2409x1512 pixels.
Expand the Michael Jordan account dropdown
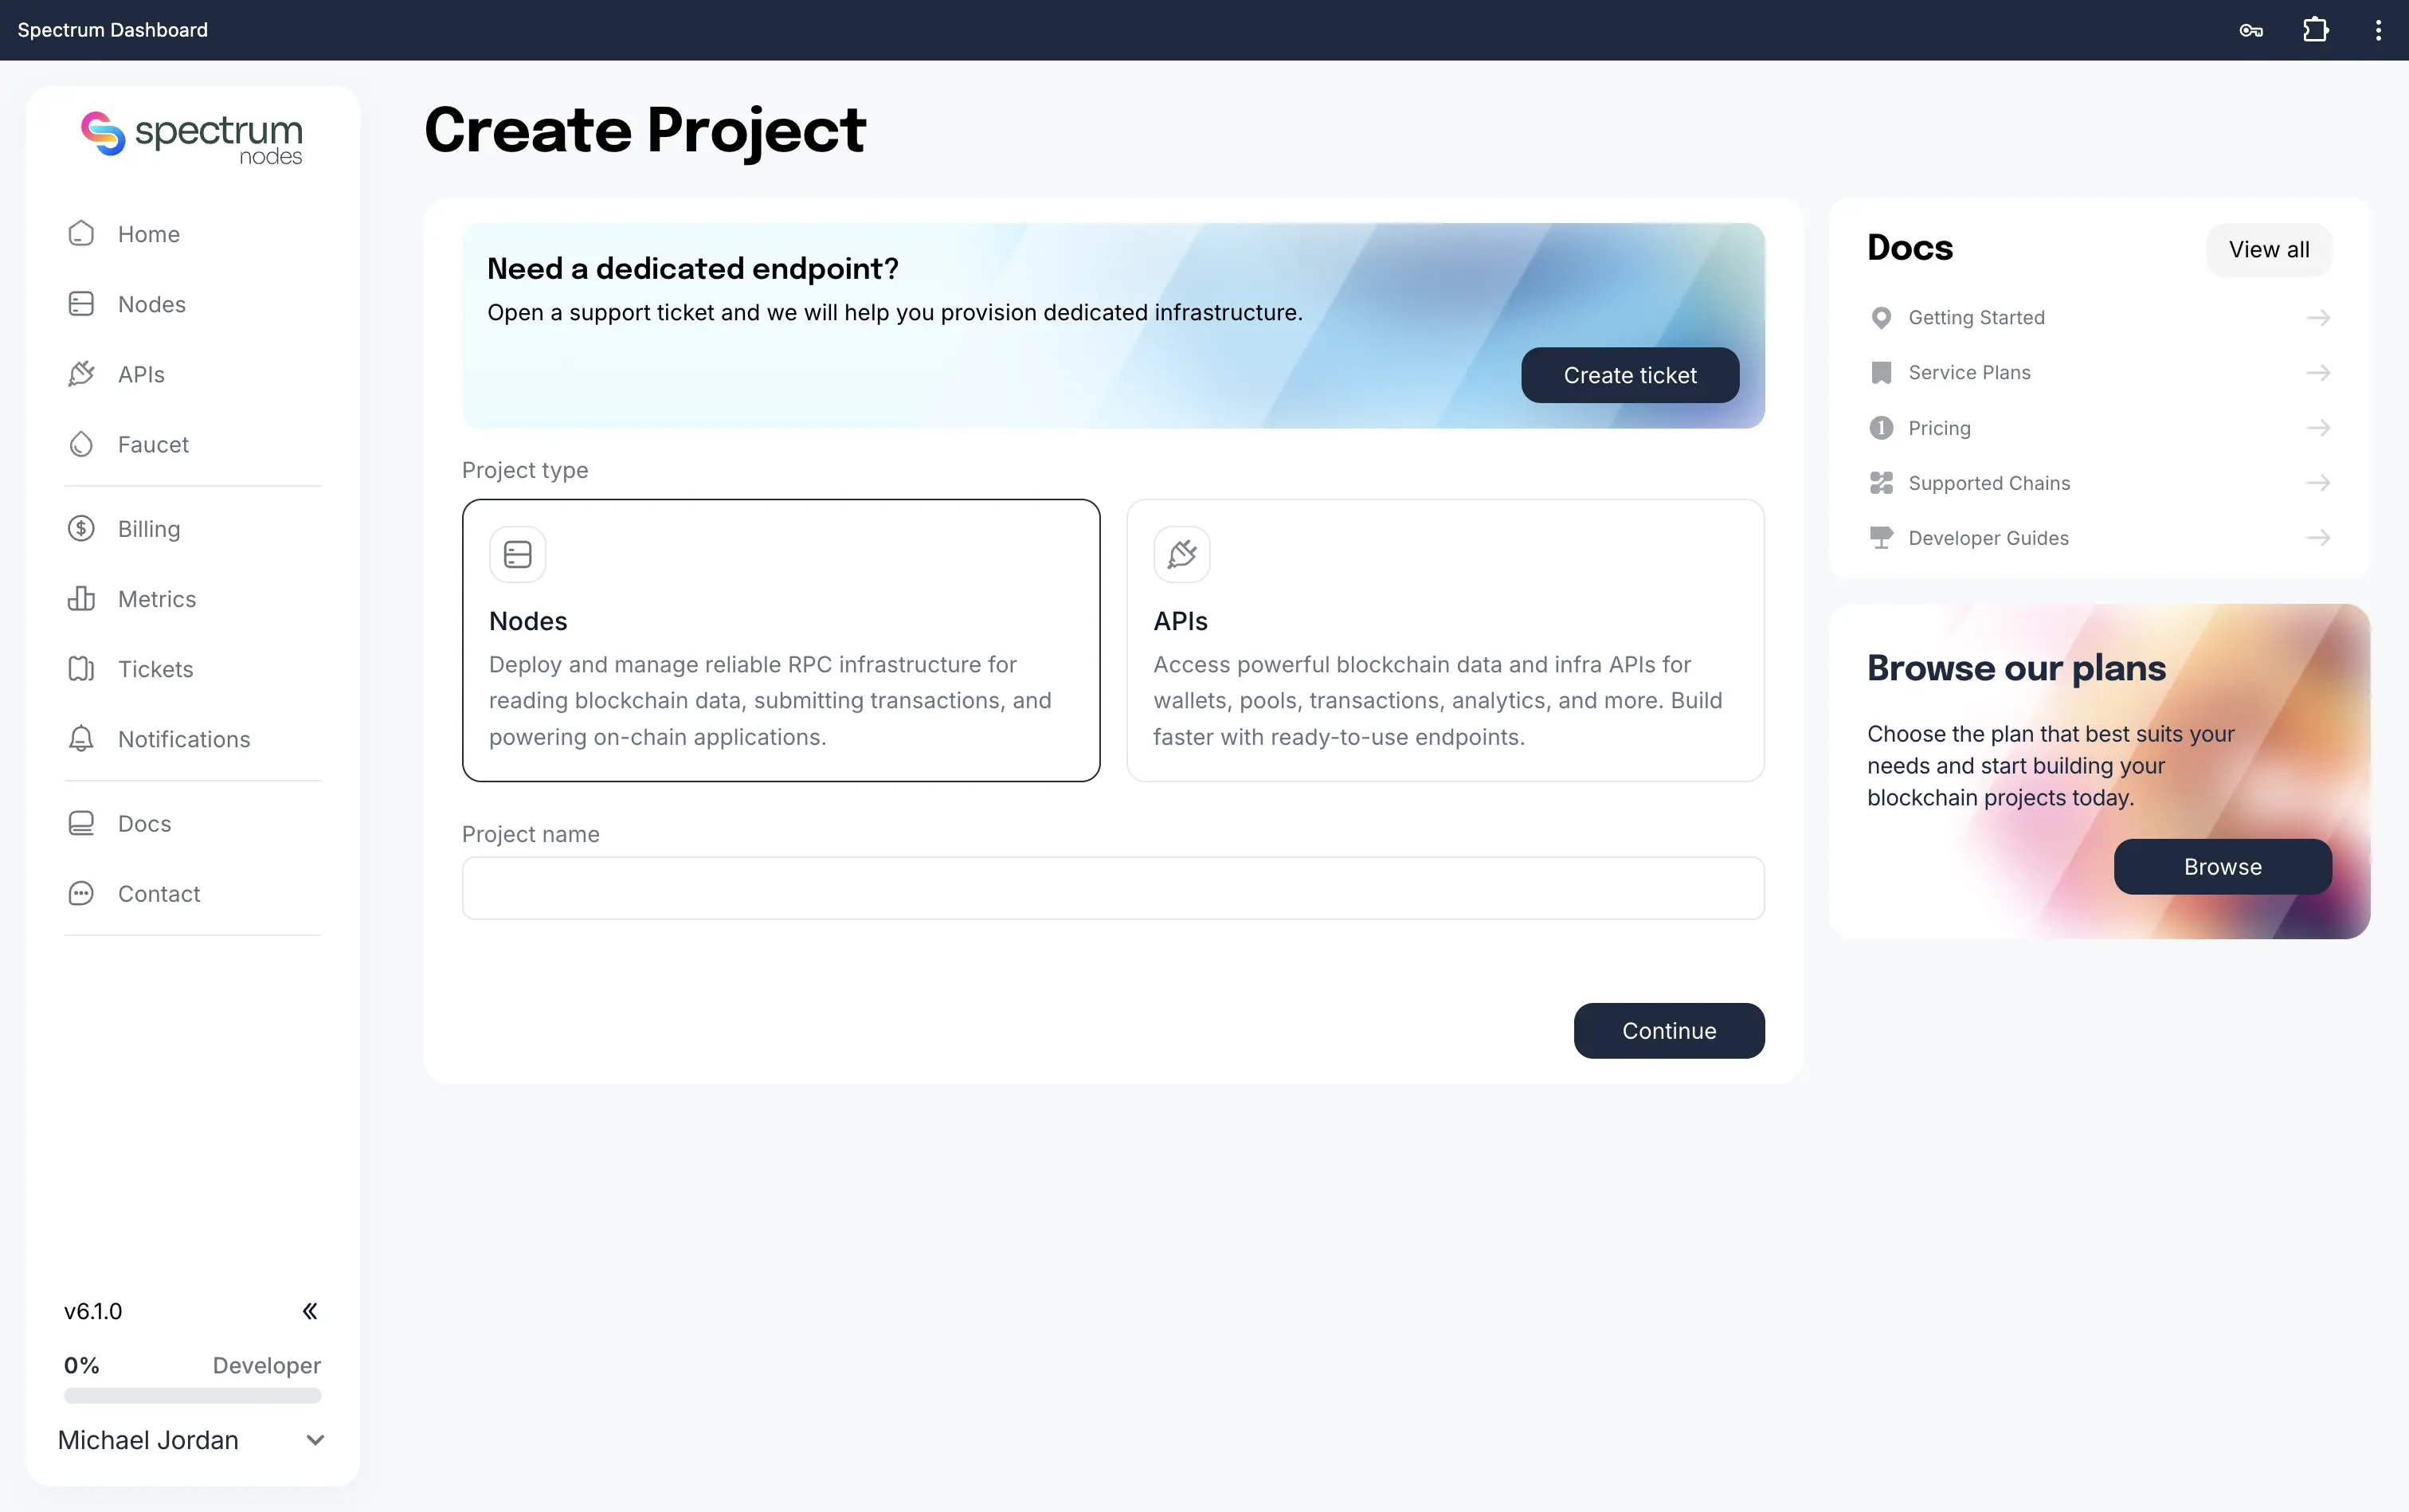click(x=315, y=1440)
